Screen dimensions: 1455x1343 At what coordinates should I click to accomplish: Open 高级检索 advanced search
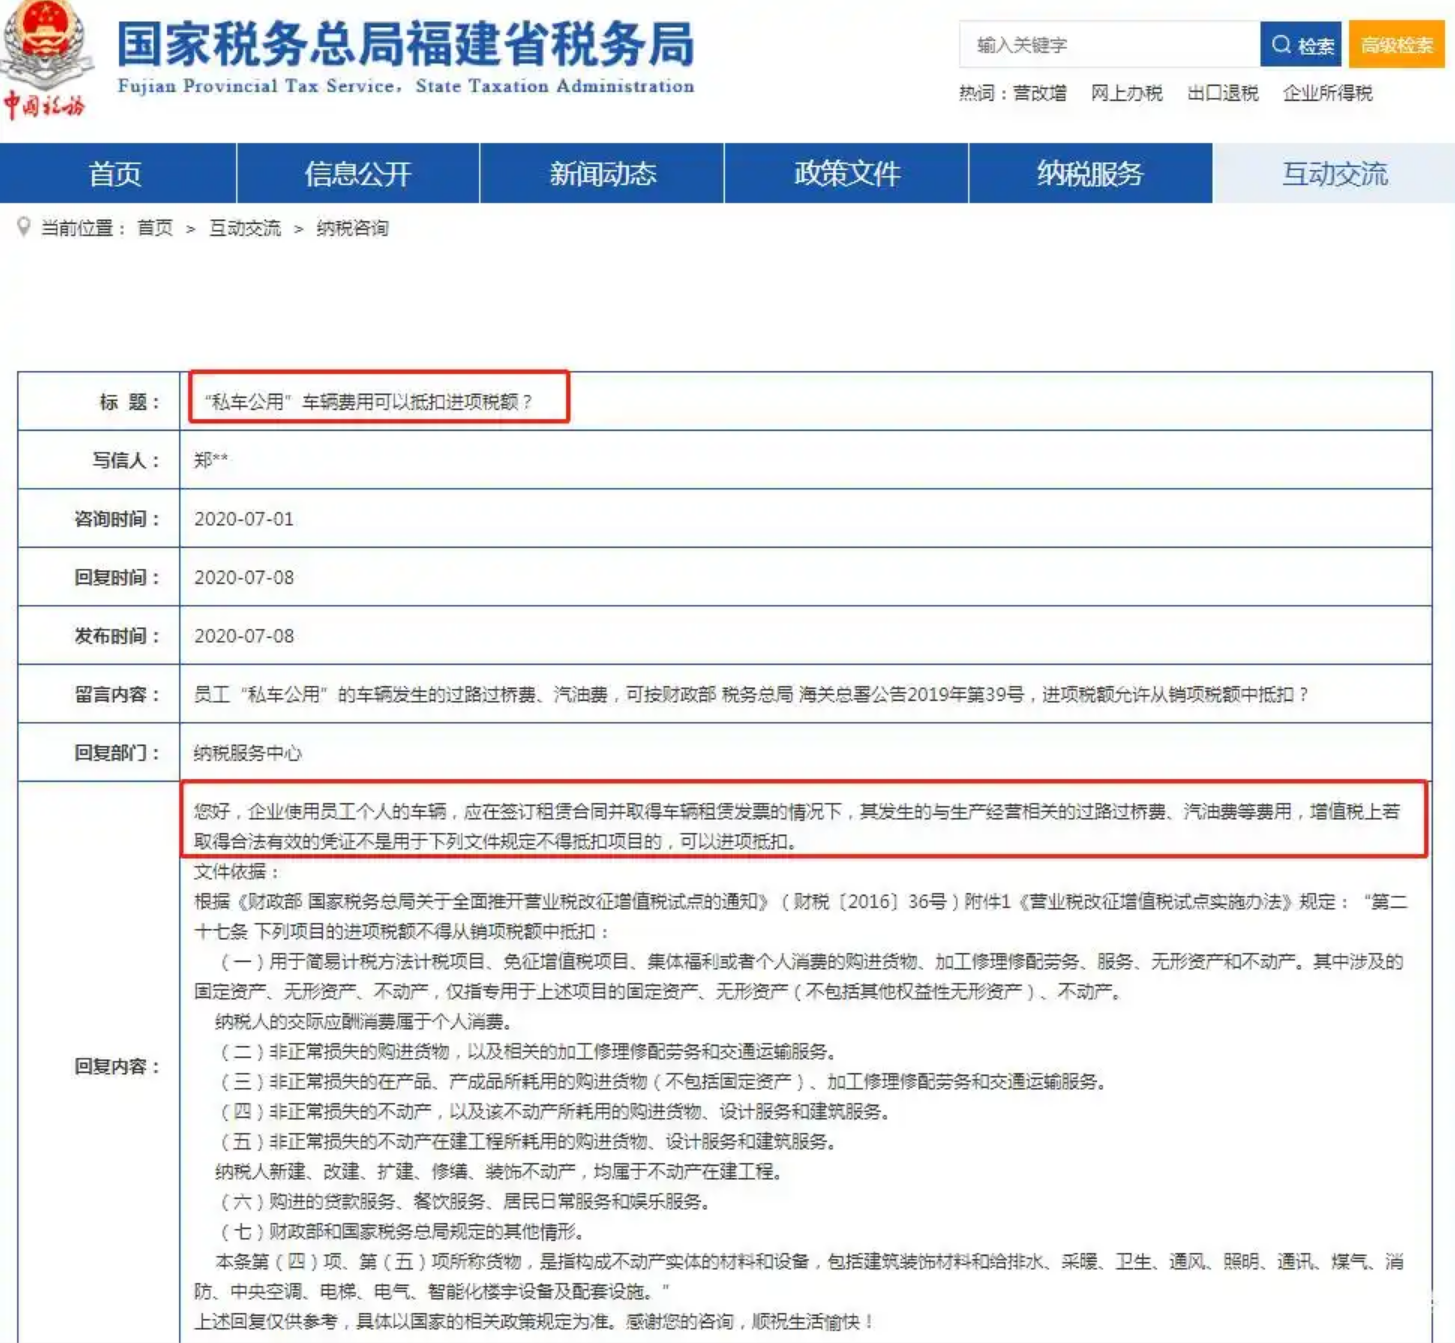1396,45
